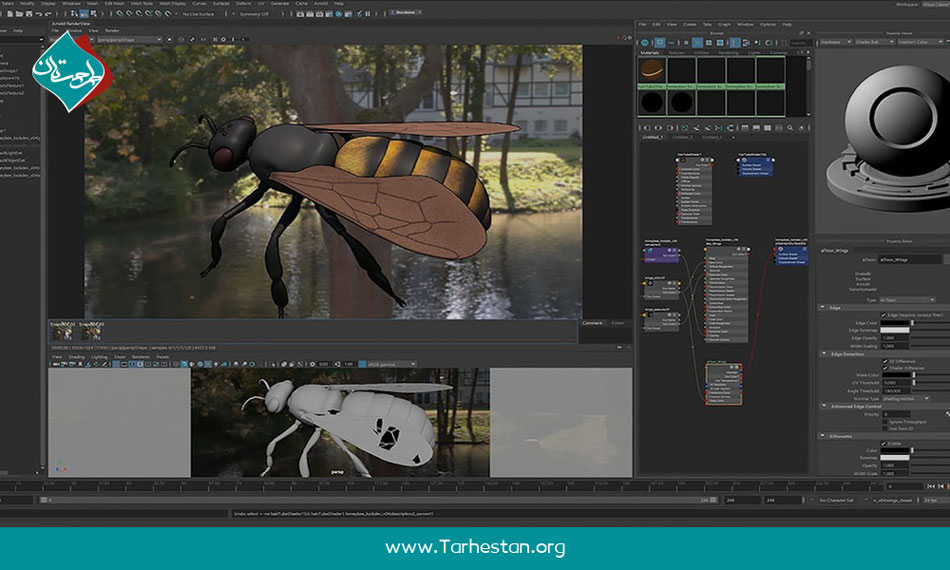Screen dimensions: 950x570
Task: Click the Comment tab beside the snapshots
Action: click(592, 323)
